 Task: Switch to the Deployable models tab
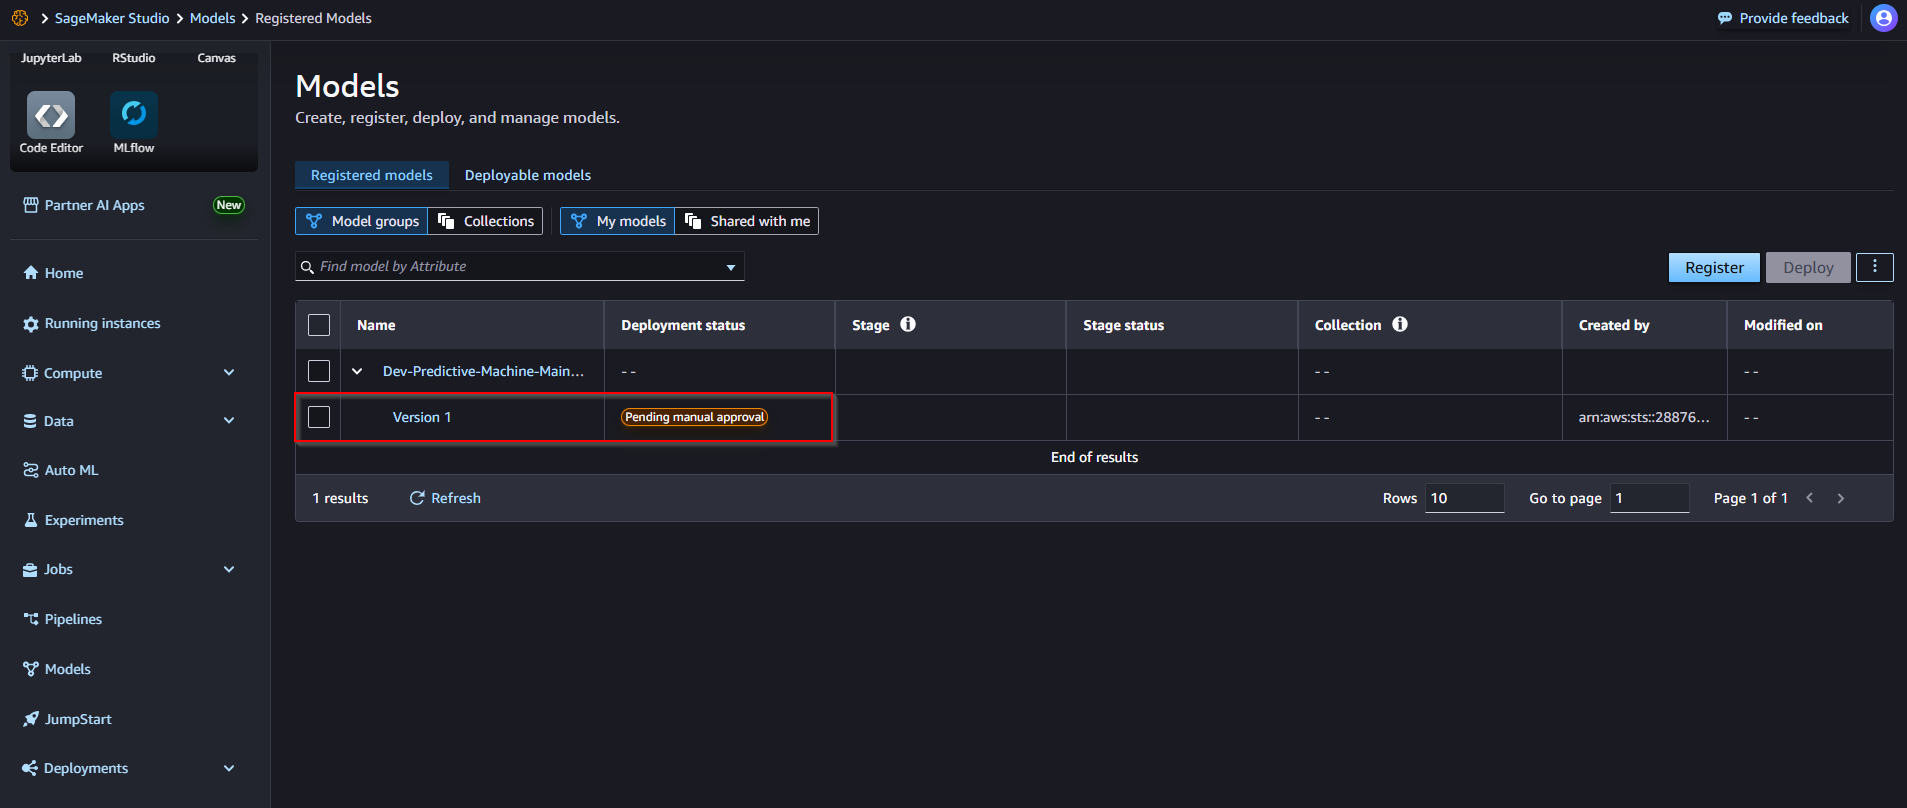(x=528, y=175)
